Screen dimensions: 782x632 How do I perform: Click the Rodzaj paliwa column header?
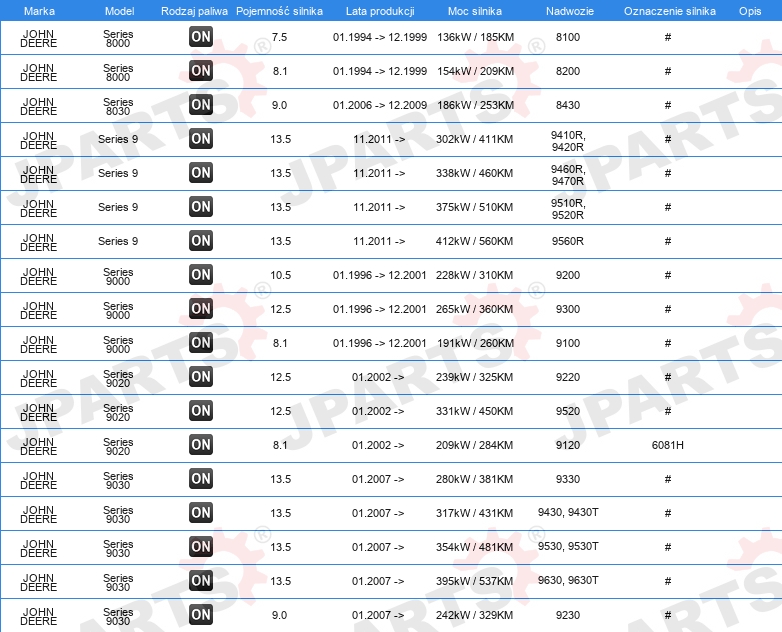click(x=194, y=11)
